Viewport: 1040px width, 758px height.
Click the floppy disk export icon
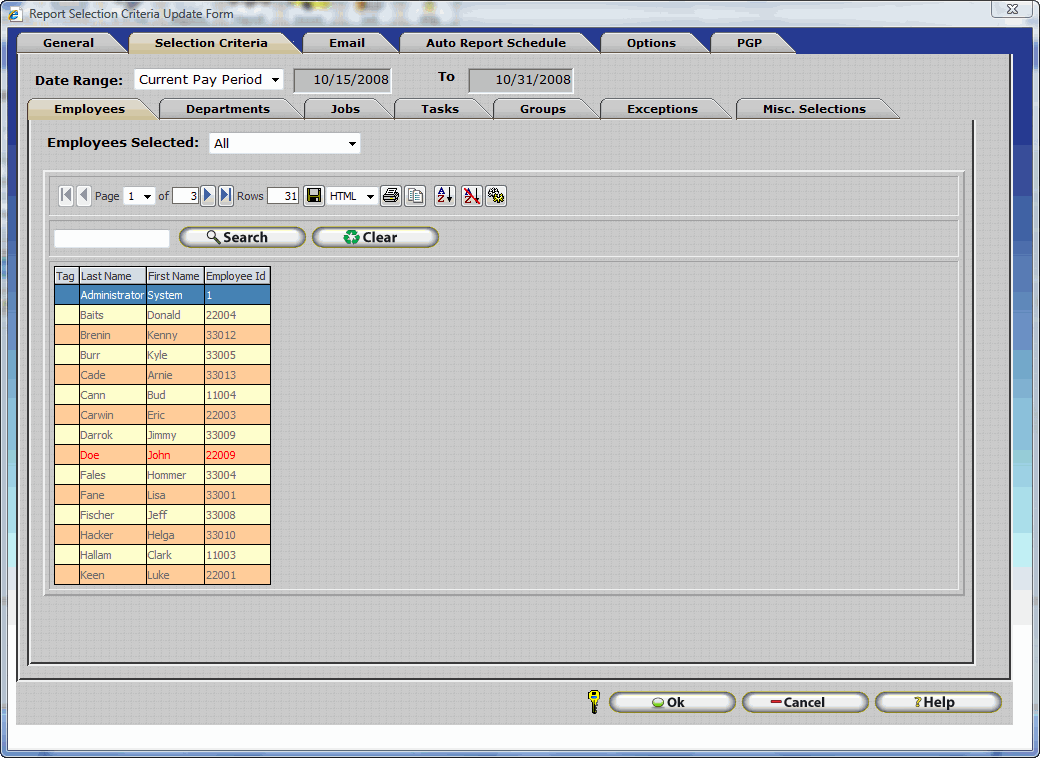[x=314, y=196]
